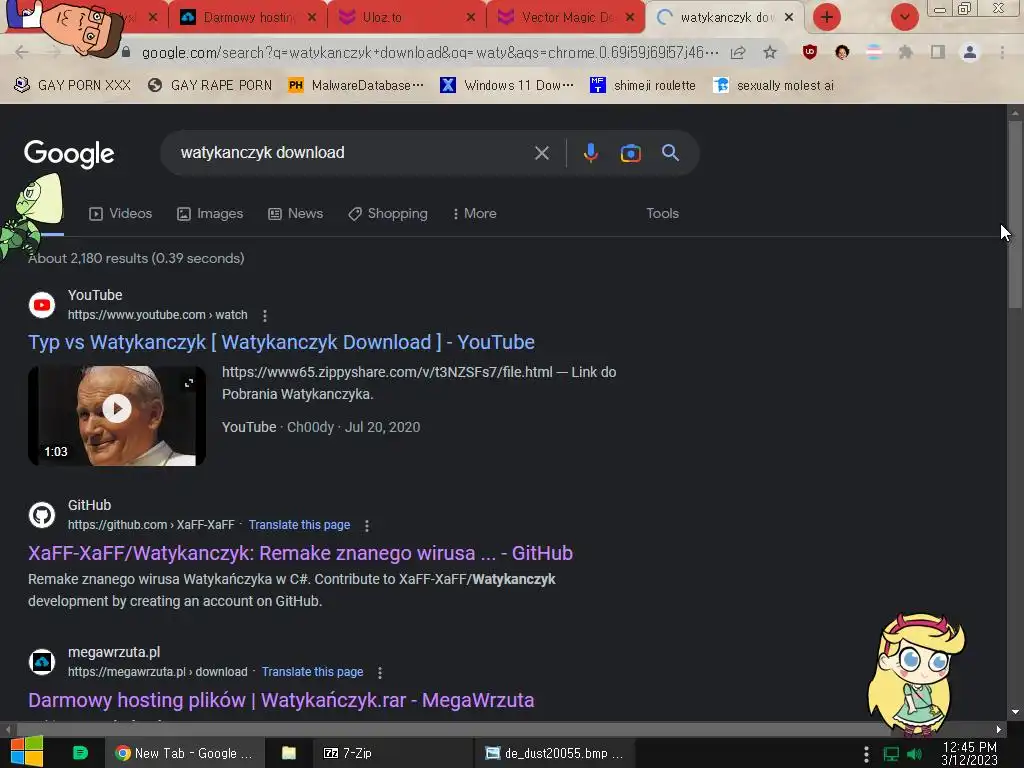Screen dimensions: 1024x768
Task: Toggle the browser side panel icon
Action: (x=938, y=52)
